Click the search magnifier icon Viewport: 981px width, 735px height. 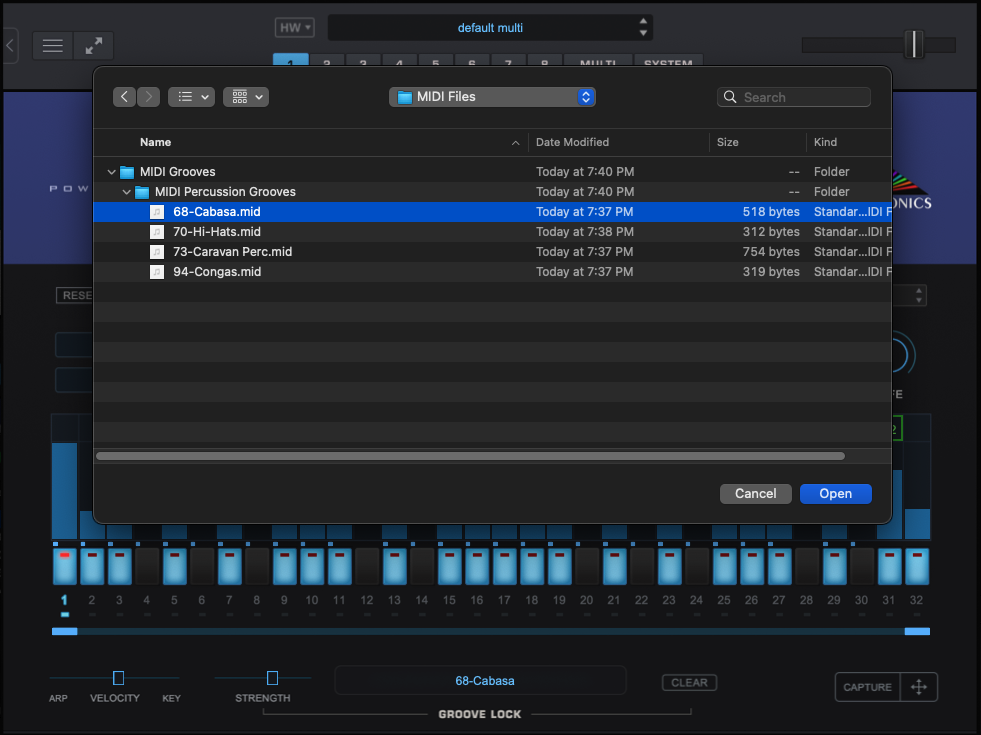click(729, 97)
